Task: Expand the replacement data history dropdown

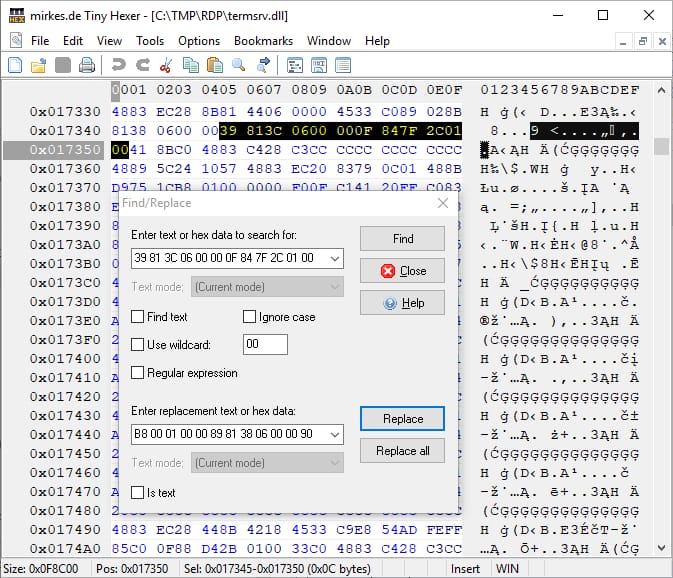Action: click(x=333, y=434)
